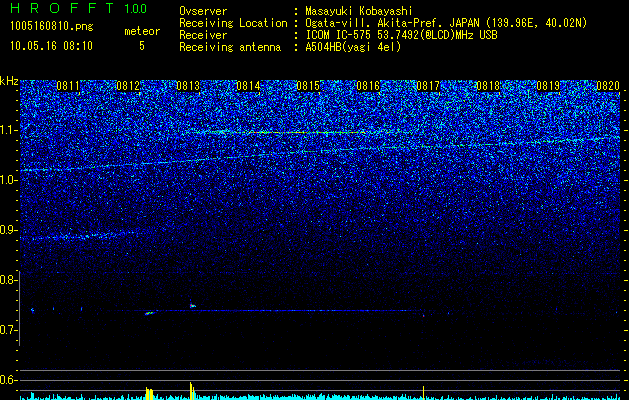Click the Receiving antenna field label
The width and height of the screenshot is (629, 400).
tap(230, 47)
